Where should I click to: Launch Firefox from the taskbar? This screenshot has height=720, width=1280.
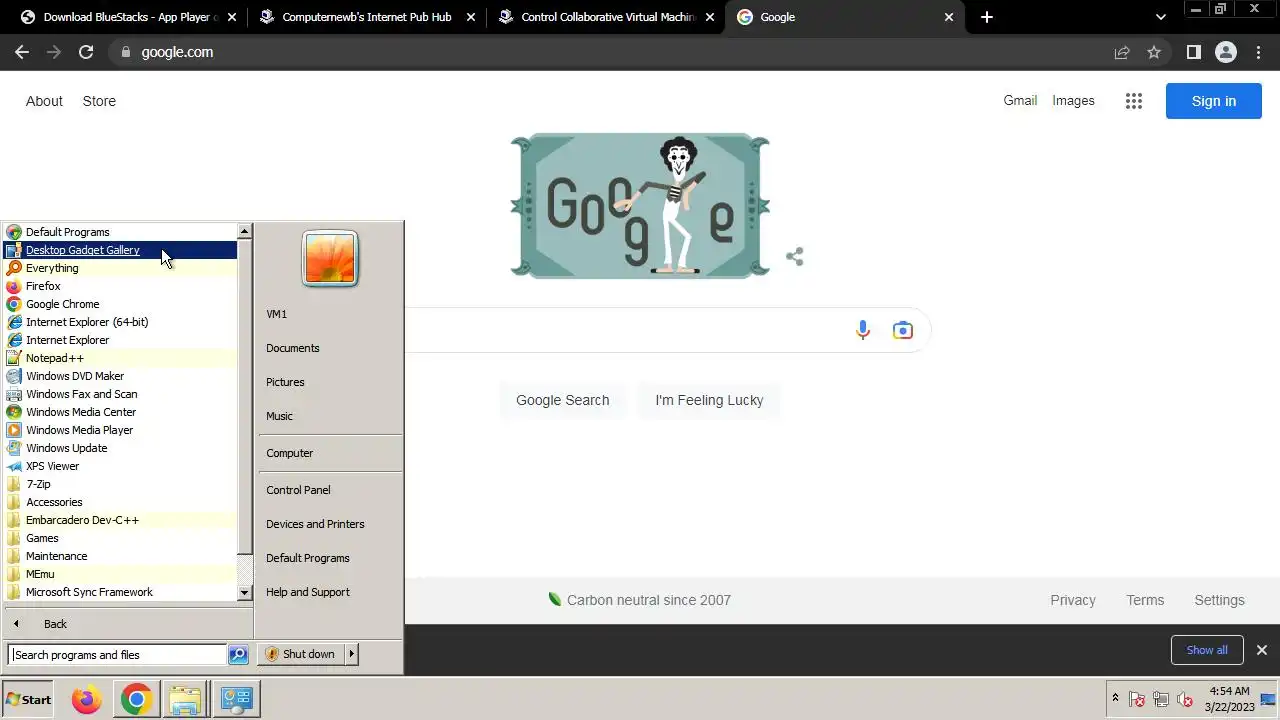point(87,699)
